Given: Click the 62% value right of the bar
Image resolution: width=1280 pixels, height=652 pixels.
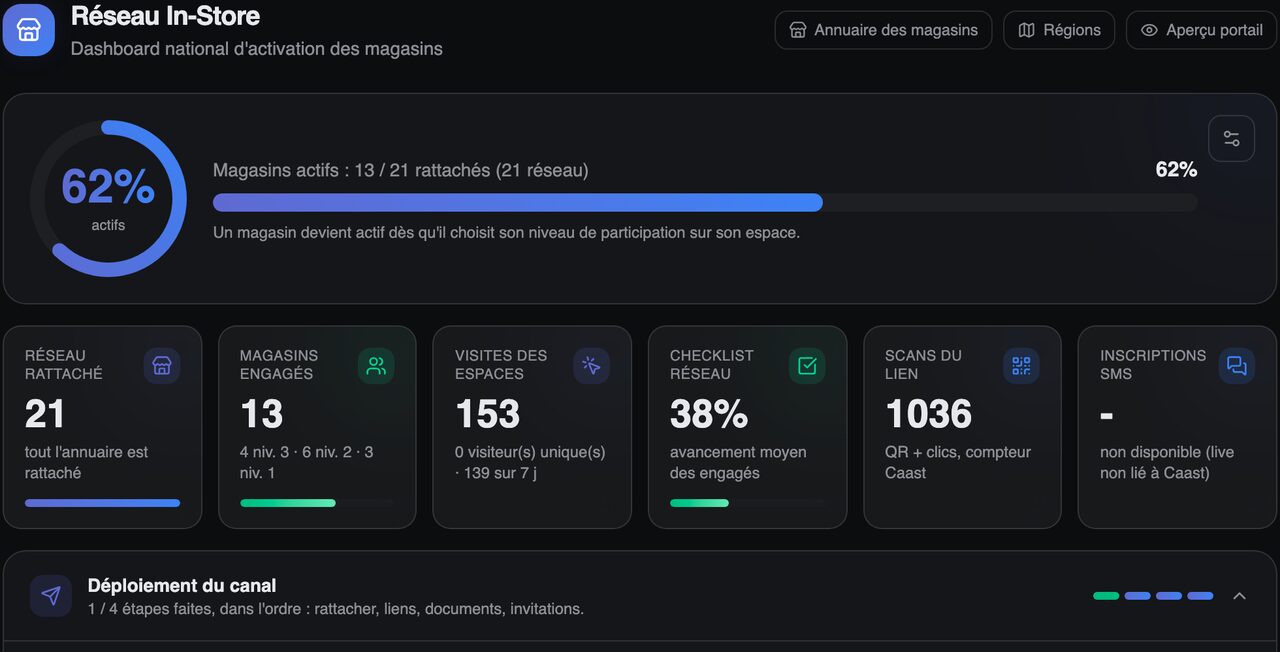Looking at the screenshot, I should [1176, 170].
